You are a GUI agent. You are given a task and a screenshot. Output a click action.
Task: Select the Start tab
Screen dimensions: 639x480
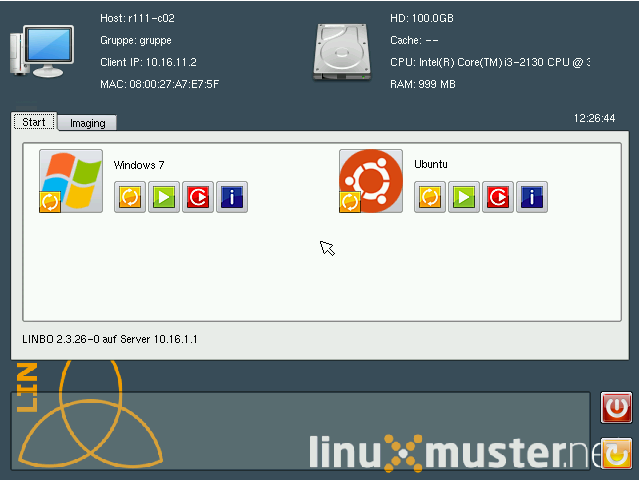click(x=34, y=122)
